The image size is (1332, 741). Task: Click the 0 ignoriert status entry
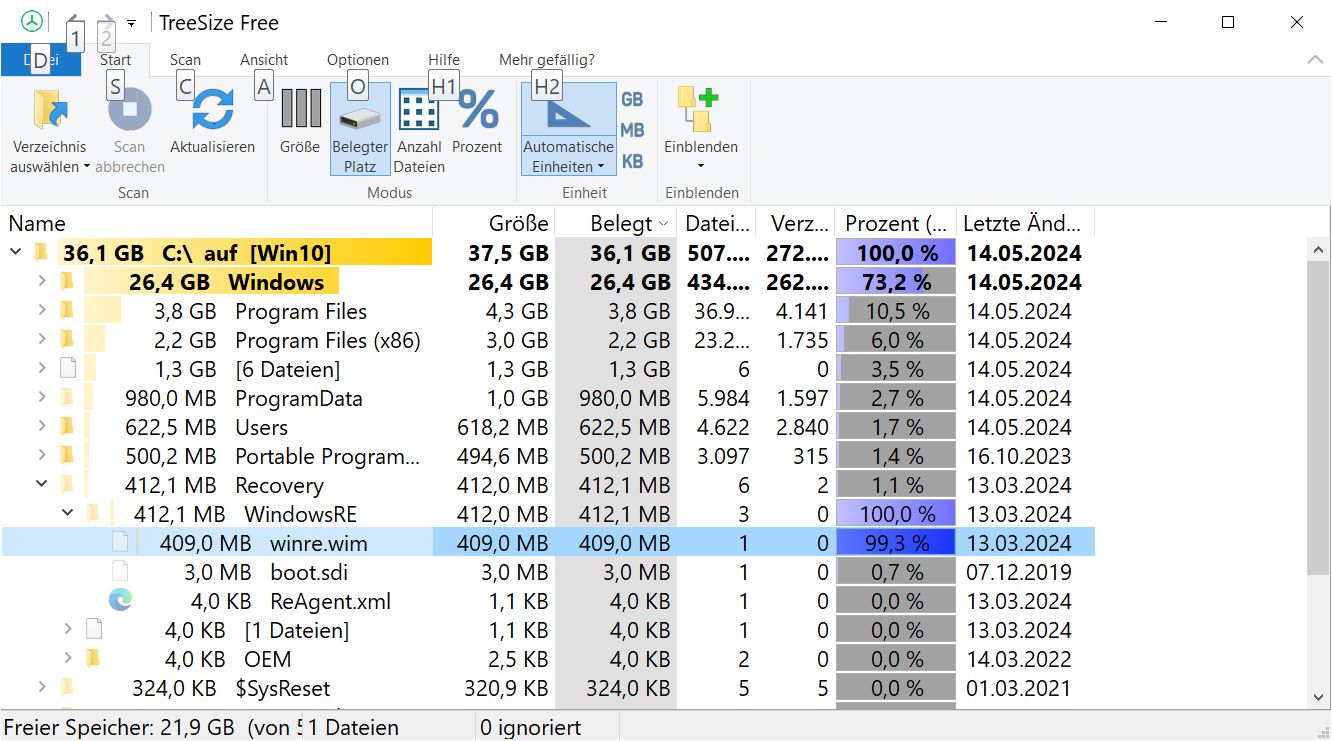(530, 727)
